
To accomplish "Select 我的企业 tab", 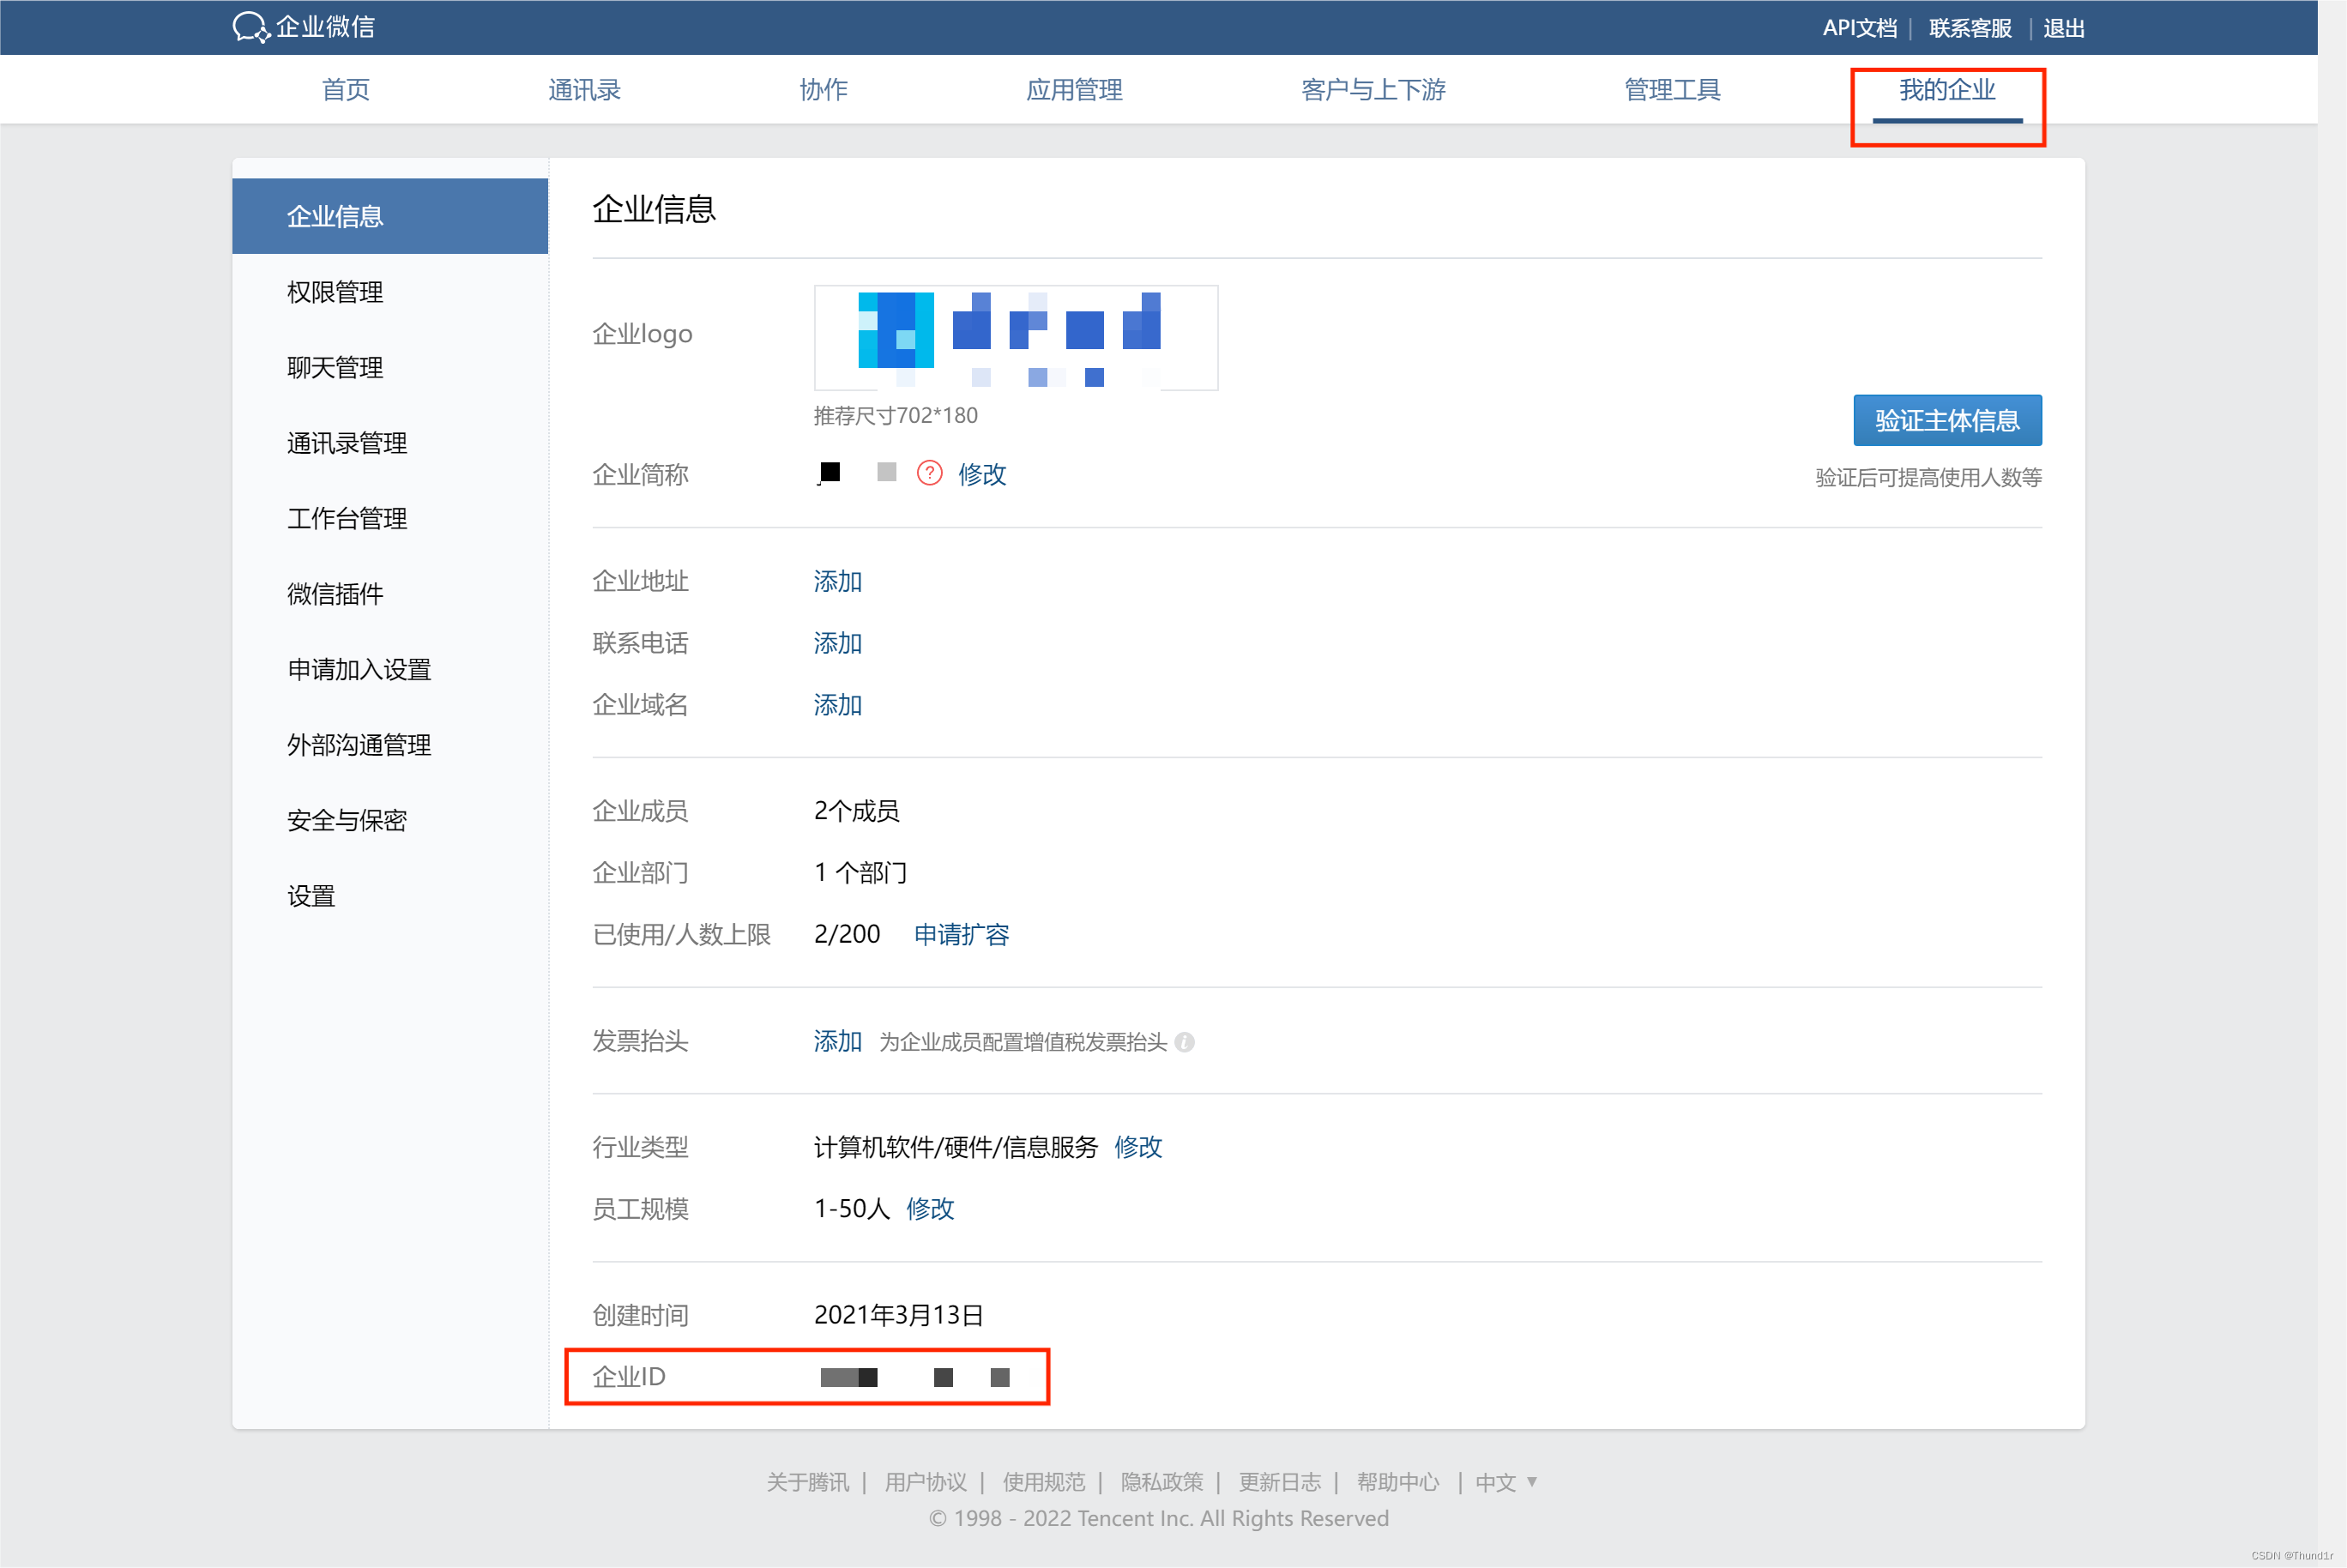I will [1947, 90].
